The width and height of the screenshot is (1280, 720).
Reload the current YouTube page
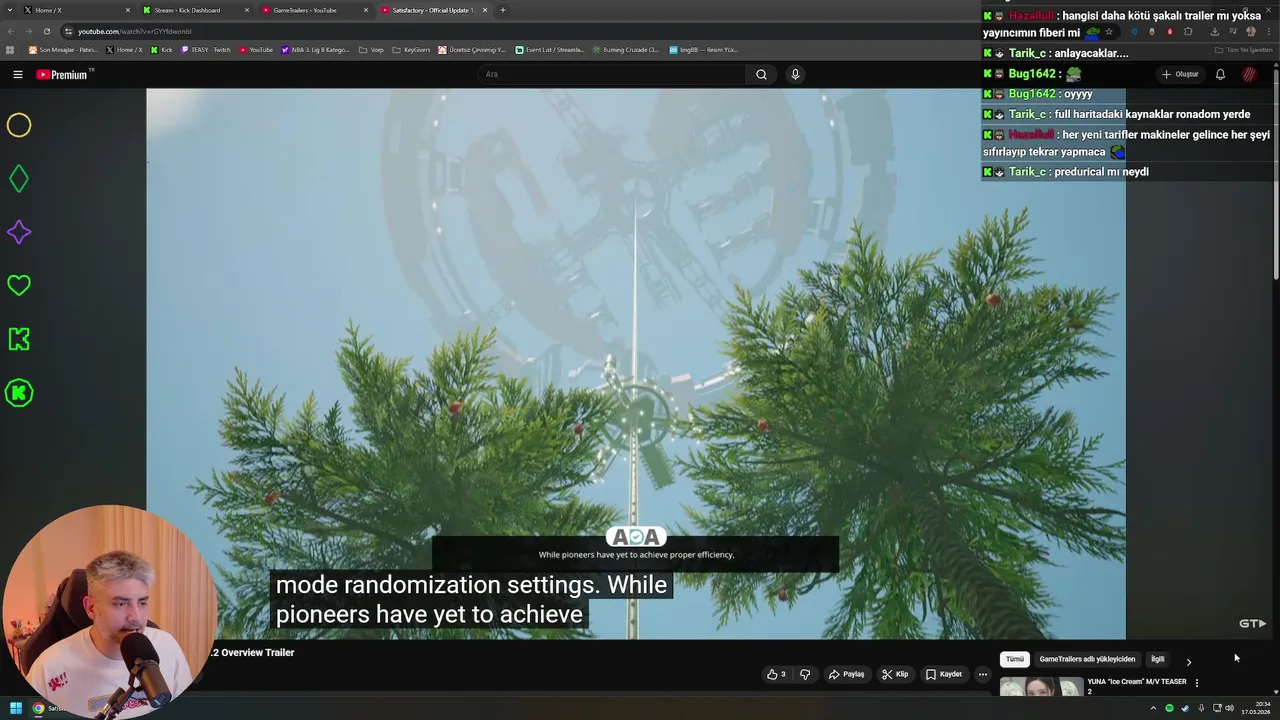46,31
